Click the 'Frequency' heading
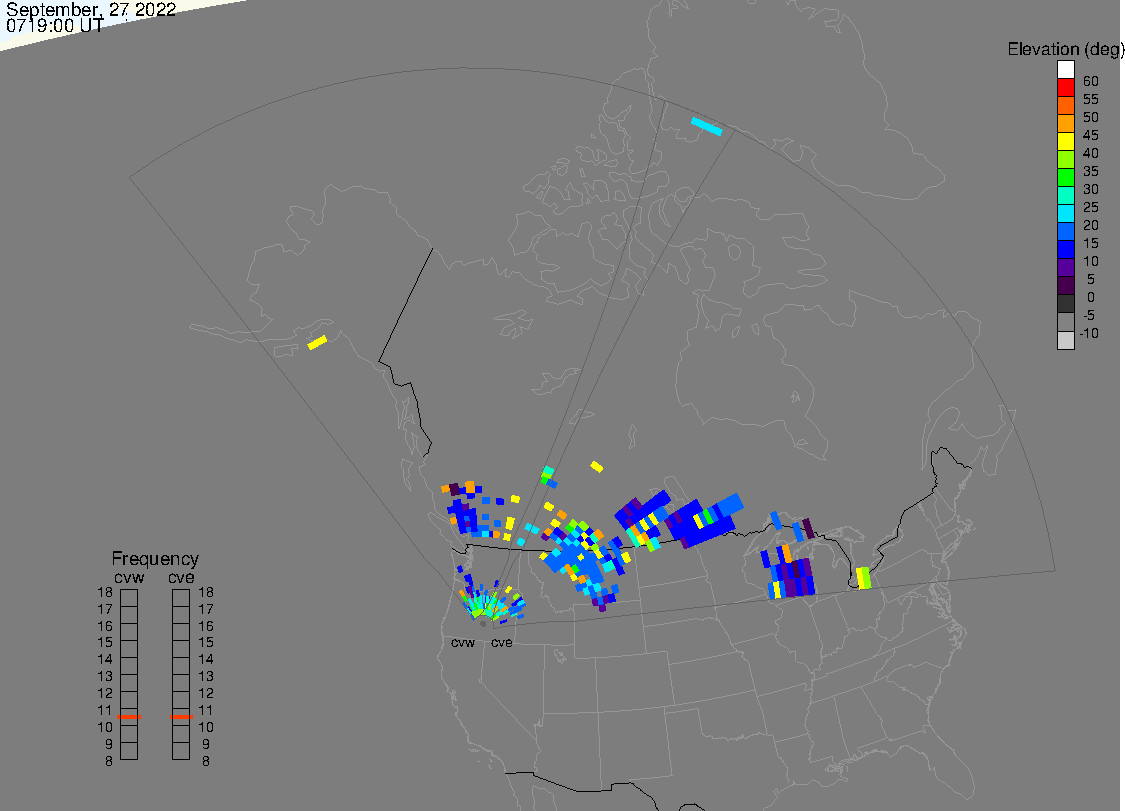 coord(155,558)
